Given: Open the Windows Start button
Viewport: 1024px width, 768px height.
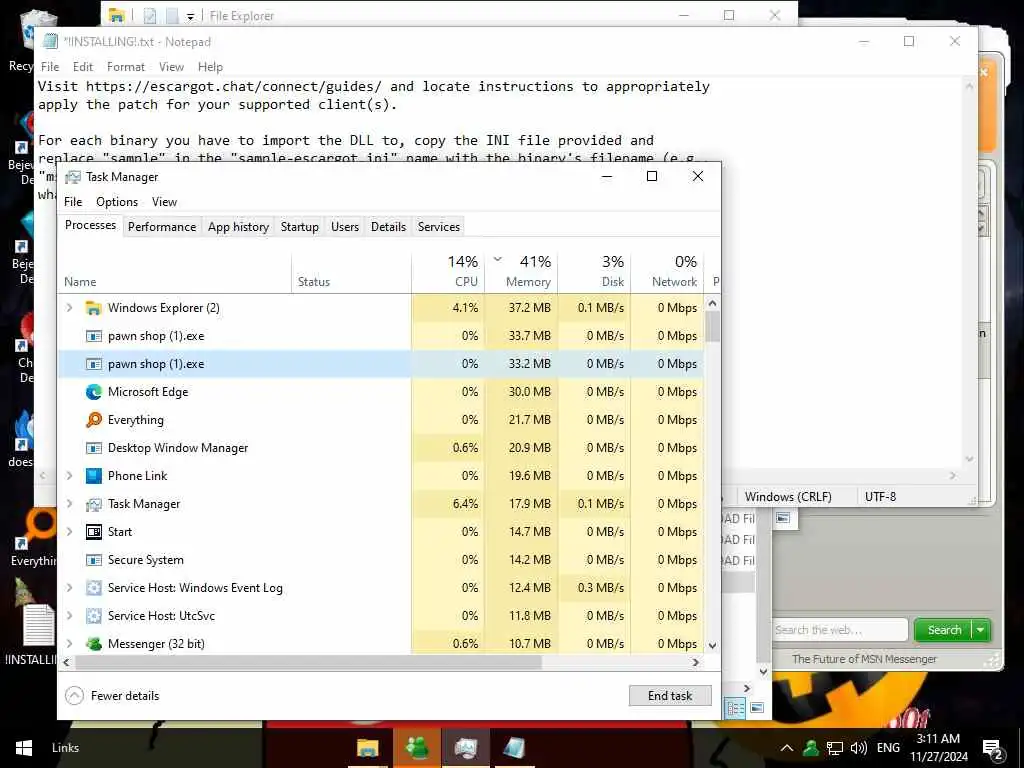Looking at the screenshot, I should click(x=24, y=748).
